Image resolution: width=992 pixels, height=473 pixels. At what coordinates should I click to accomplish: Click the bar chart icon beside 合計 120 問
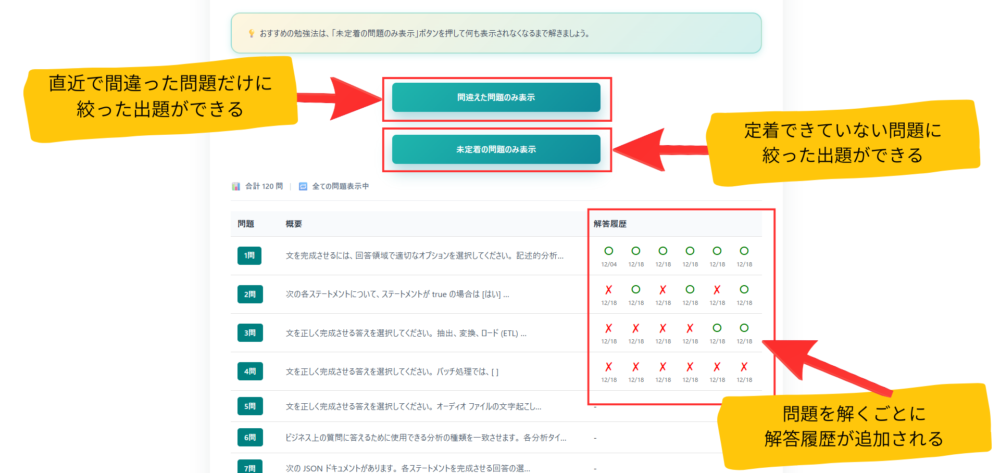236,186
